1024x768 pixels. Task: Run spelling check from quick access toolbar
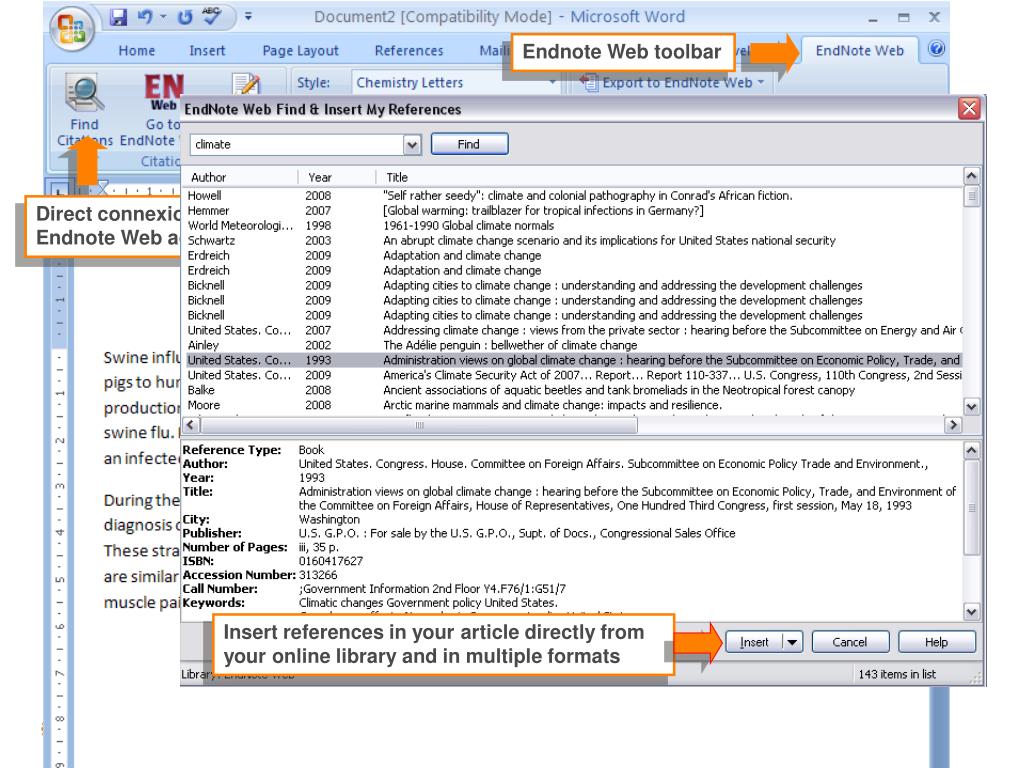(x=212, y=16)
